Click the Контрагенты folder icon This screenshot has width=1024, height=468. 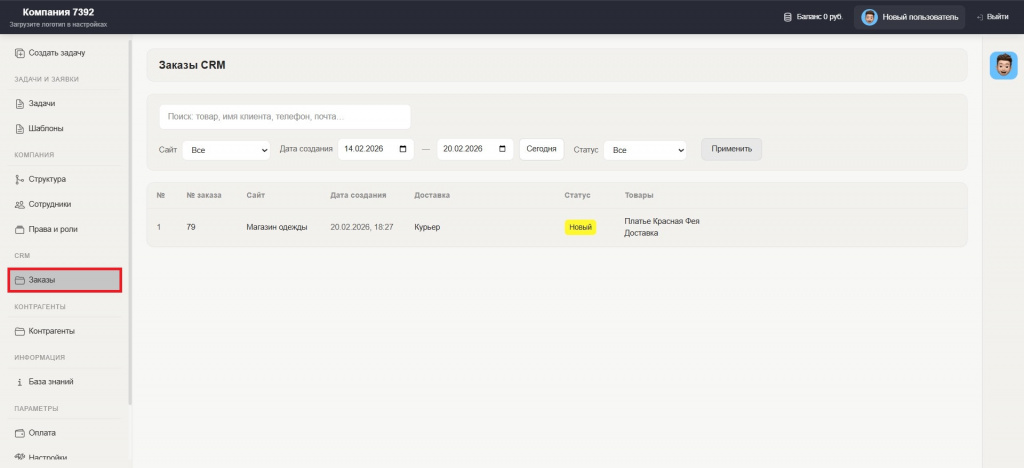point(20,331)
